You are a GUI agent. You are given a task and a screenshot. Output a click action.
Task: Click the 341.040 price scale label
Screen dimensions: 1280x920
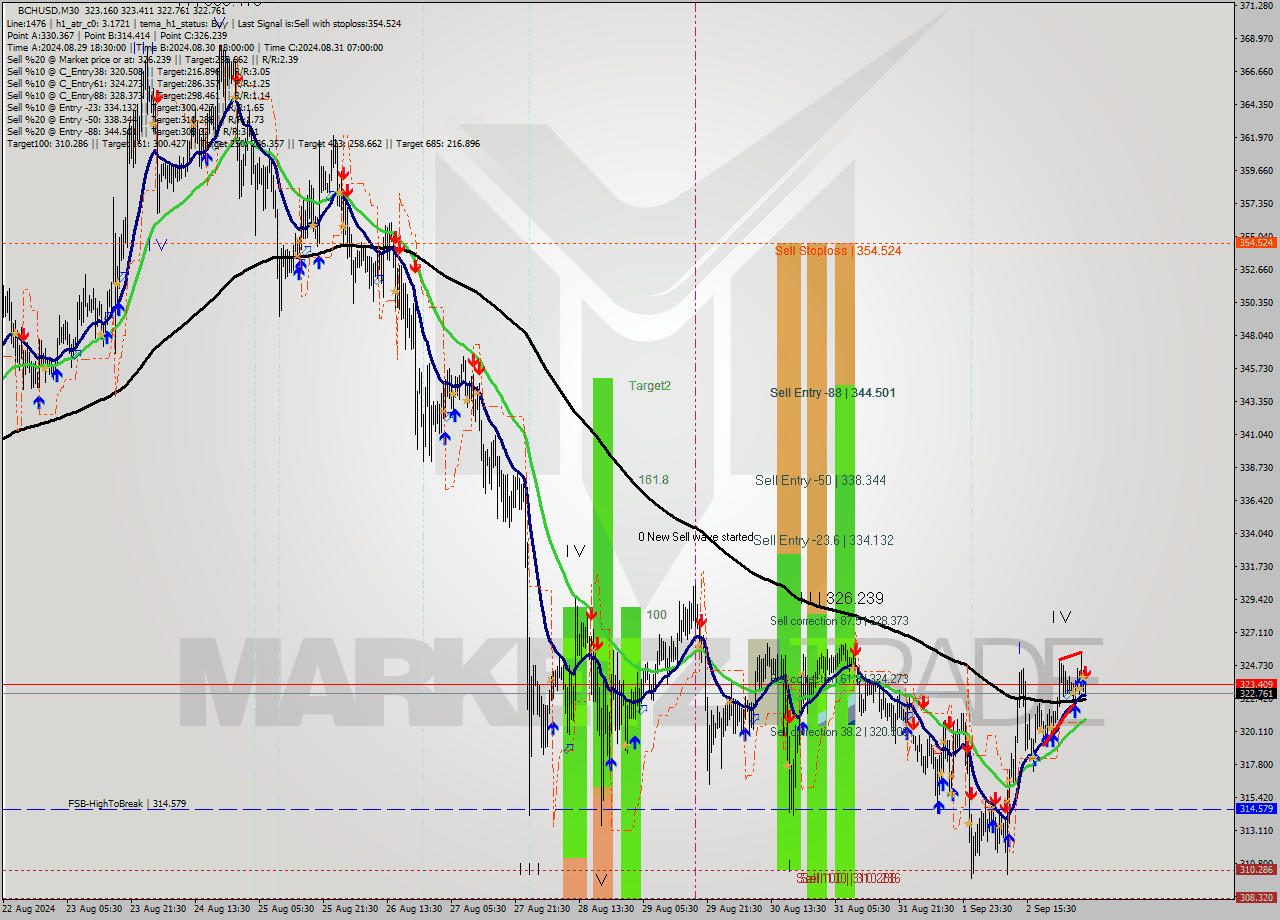pos(1256,435)
